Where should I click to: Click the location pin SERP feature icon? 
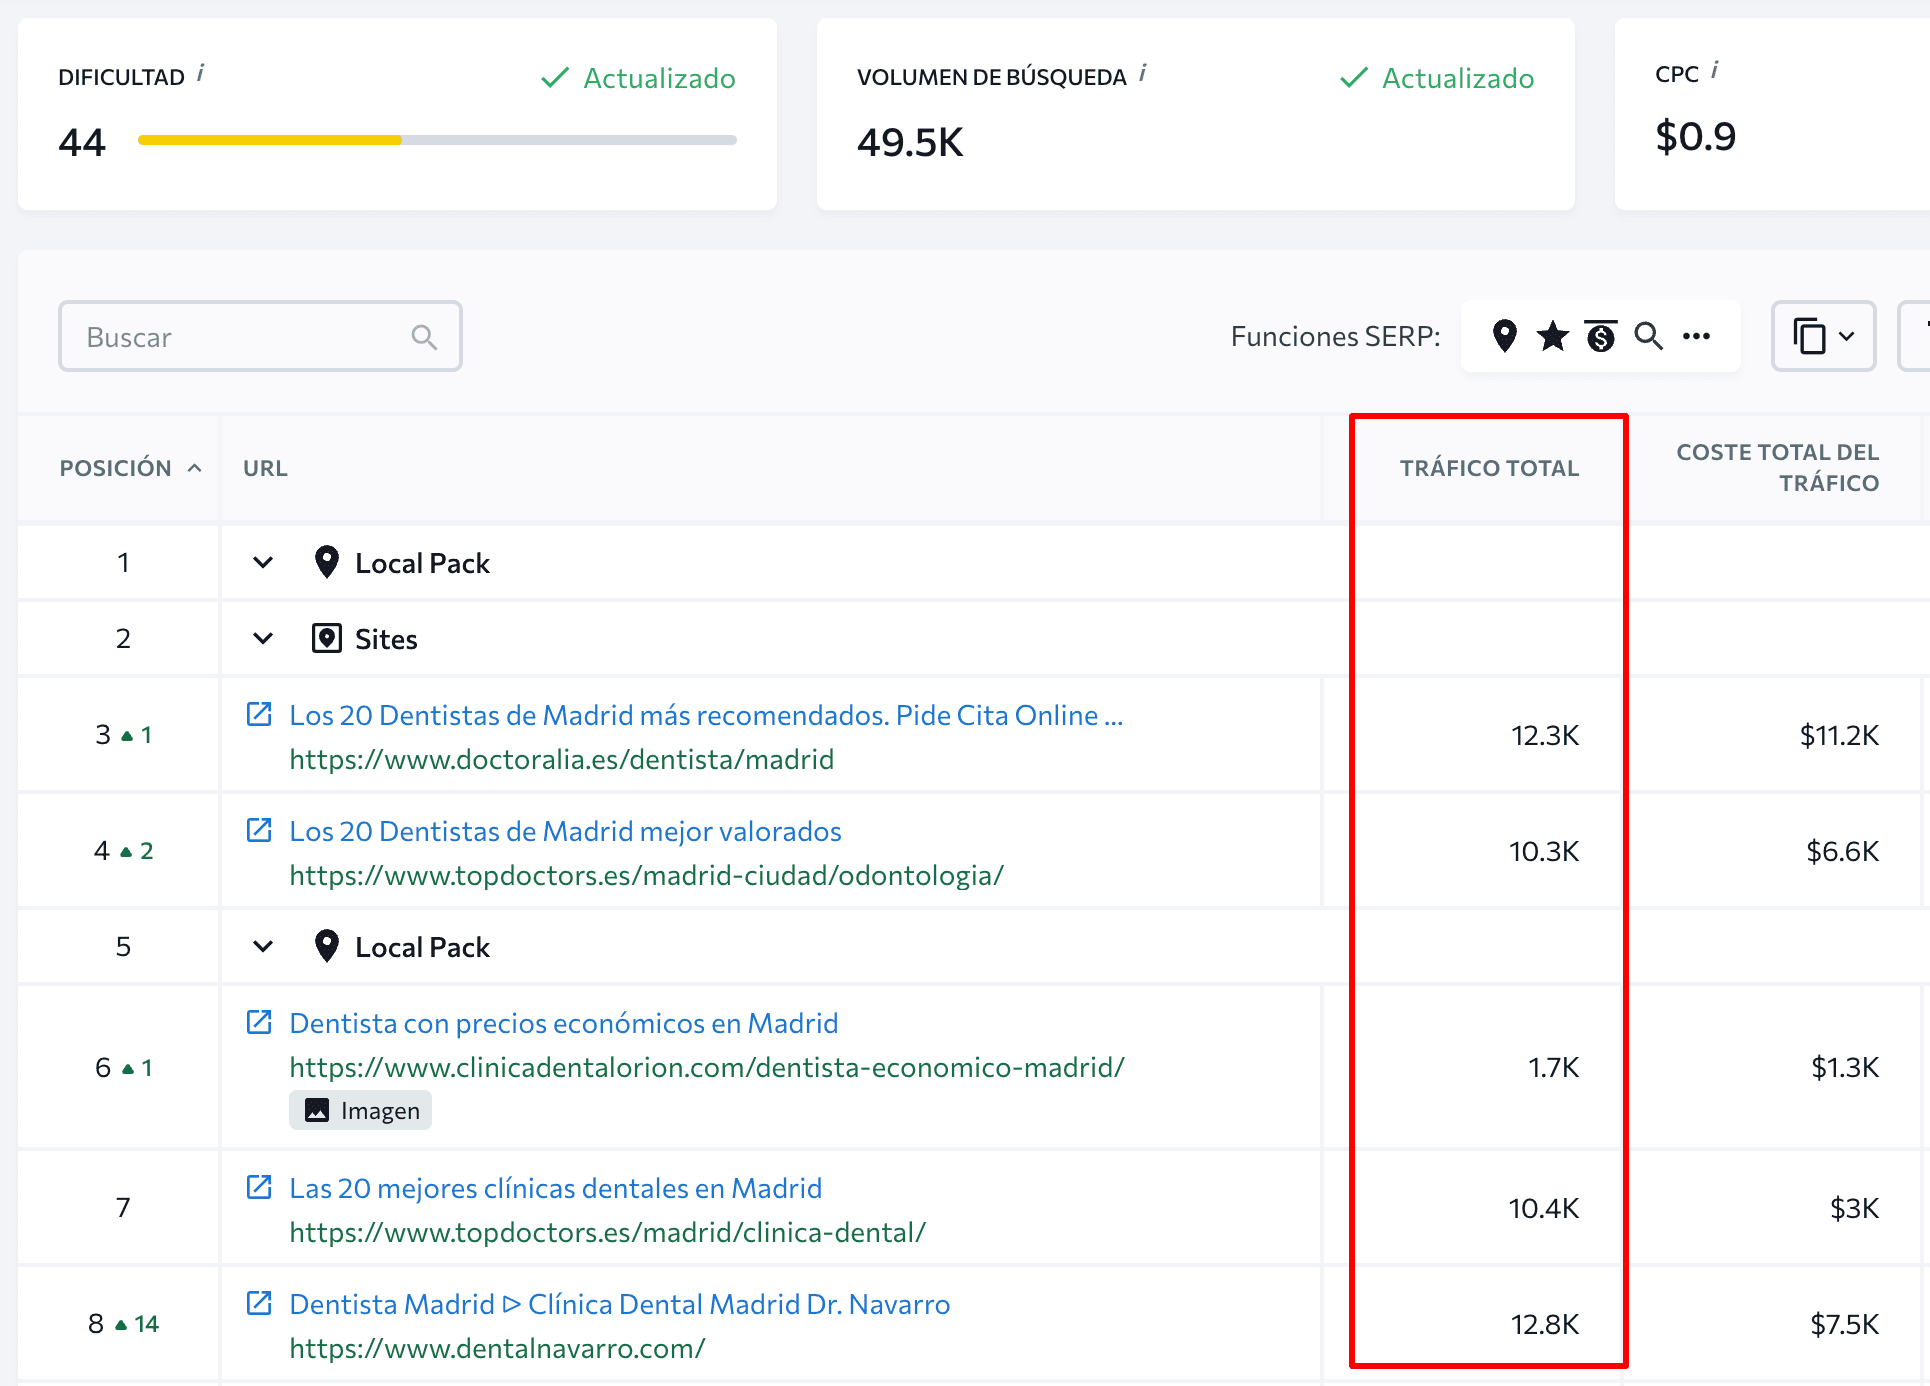(1504, 336)
